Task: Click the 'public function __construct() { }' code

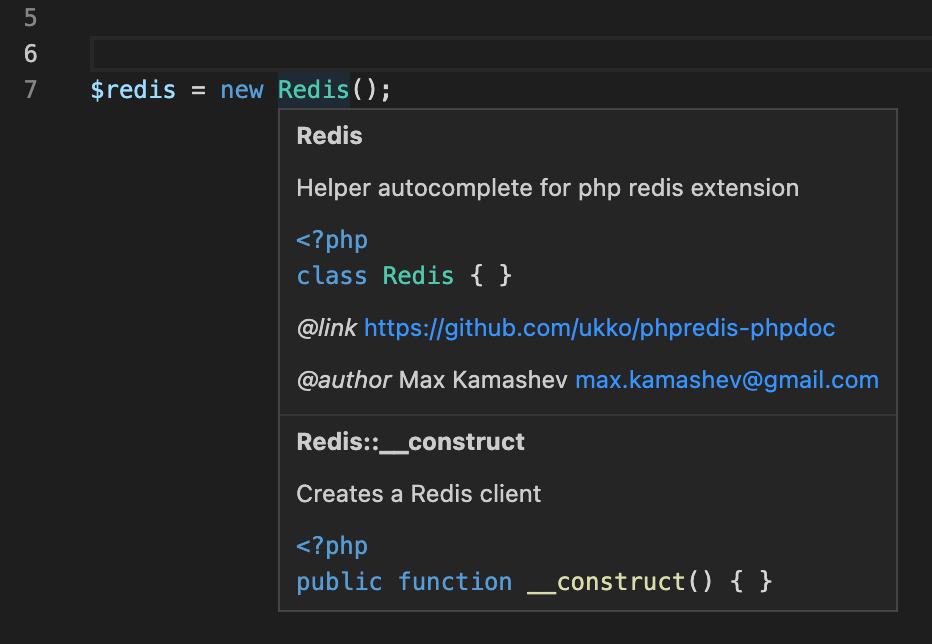Action: click(534, 582)
